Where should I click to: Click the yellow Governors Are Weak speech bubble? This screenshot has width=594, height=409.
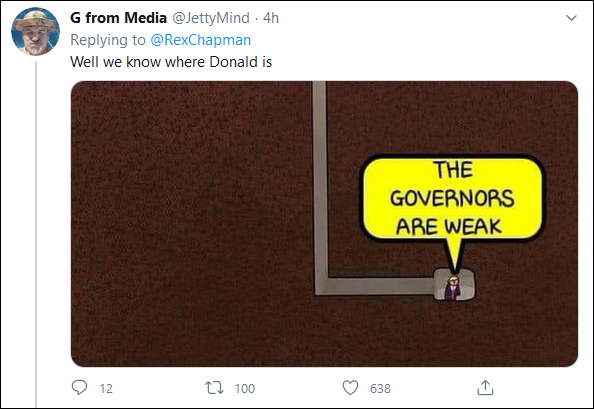click(452, 198)
